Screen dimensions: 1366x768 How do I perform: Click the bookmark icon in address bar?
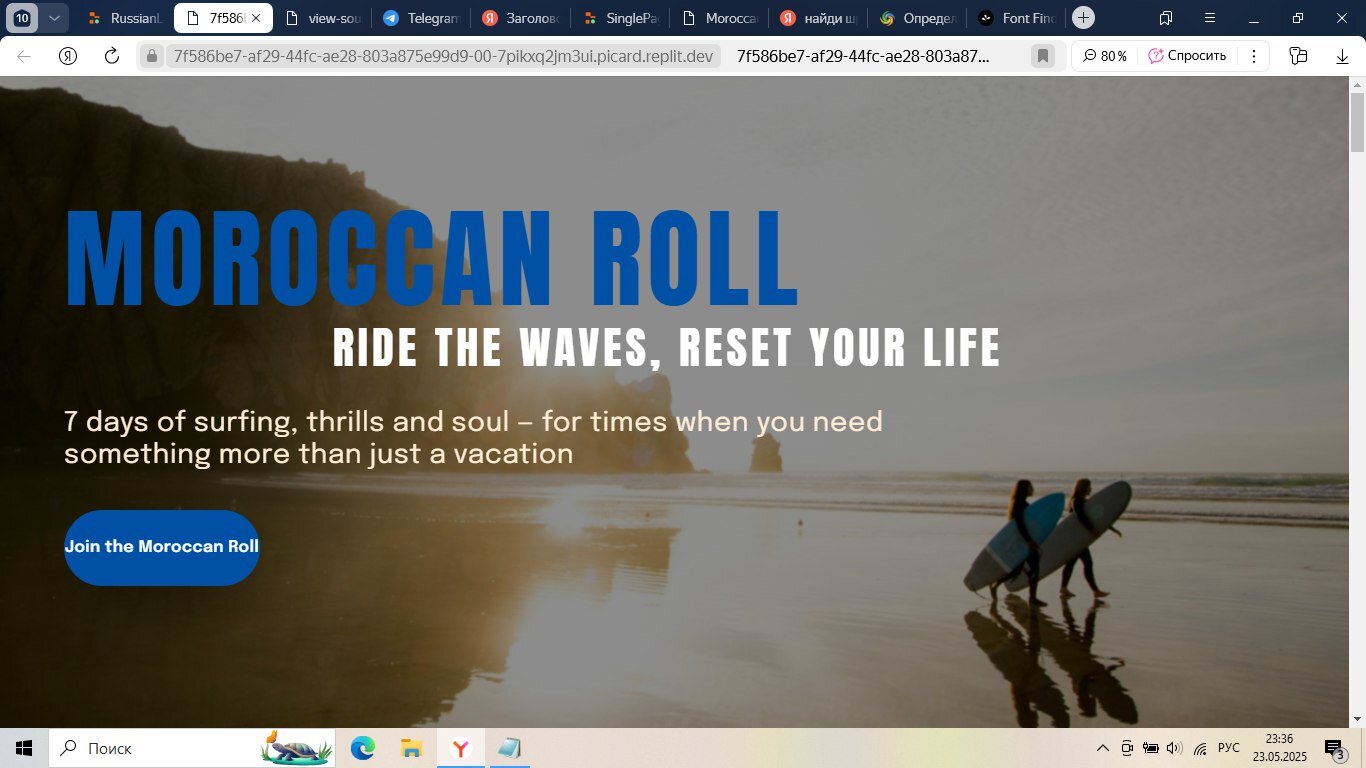(1042, 56)
